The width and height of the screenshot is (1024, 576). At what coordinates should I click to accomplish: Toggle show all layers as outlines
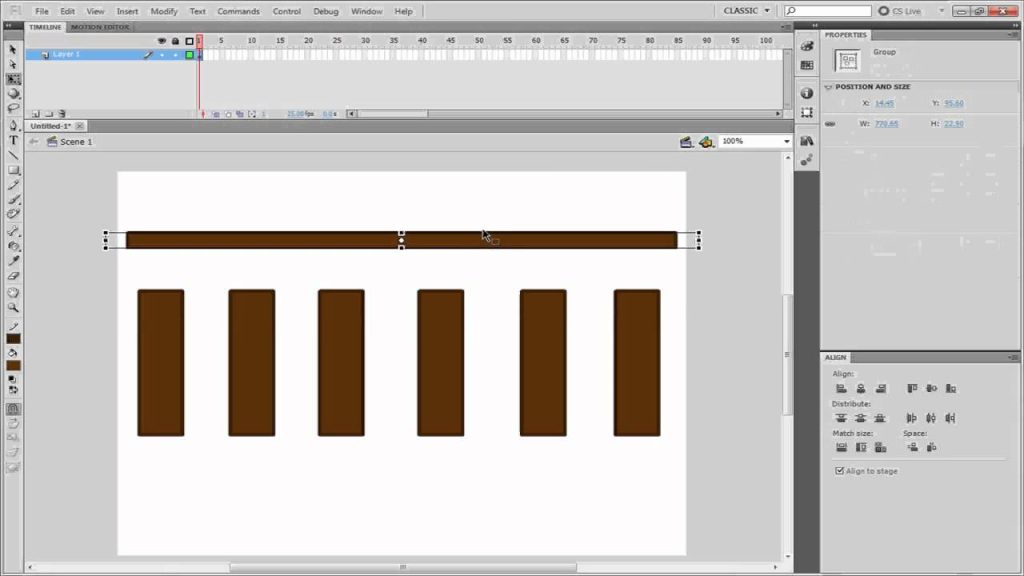point(189,41)
